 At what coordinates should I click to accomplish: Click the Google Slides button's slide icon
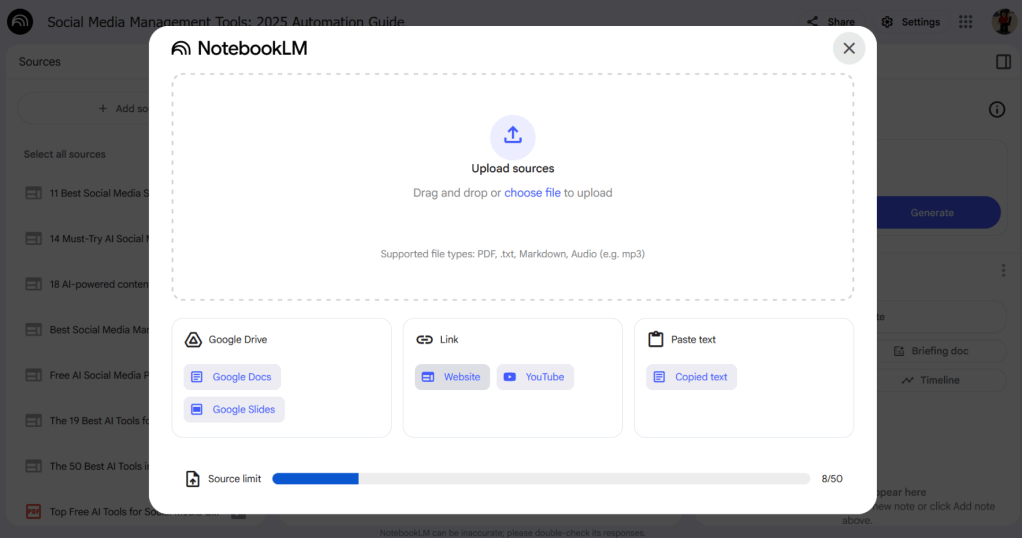point(197,410)
